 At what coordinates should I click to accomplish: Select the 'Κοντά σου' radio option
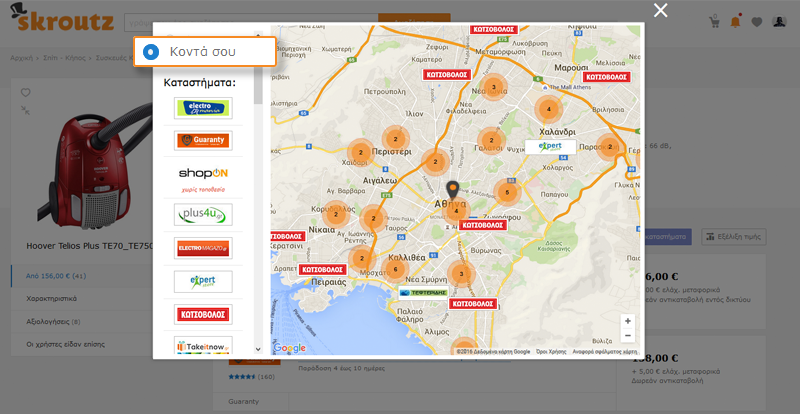click(152, 52)
